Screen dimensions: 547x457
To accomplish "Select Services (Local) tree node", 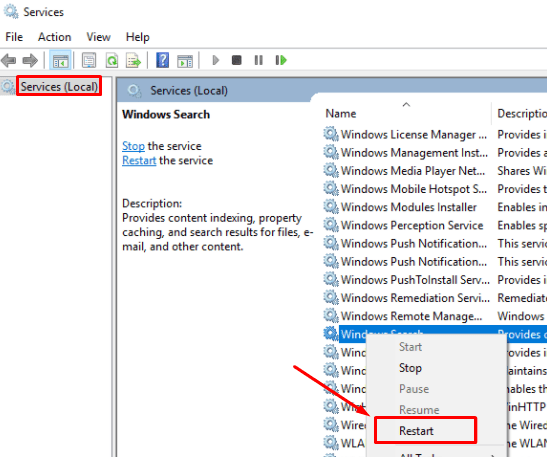I will 59,87.
